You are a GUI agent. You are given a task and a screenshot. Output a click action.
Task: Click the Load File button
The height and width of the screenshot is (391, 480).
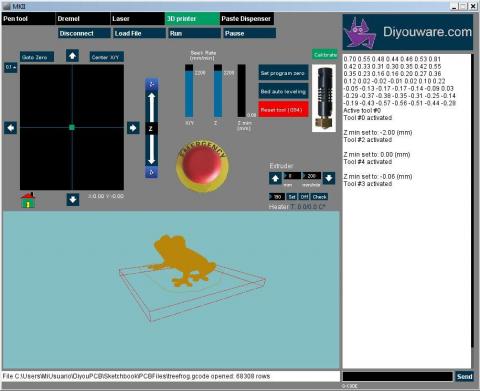point(139,33)
